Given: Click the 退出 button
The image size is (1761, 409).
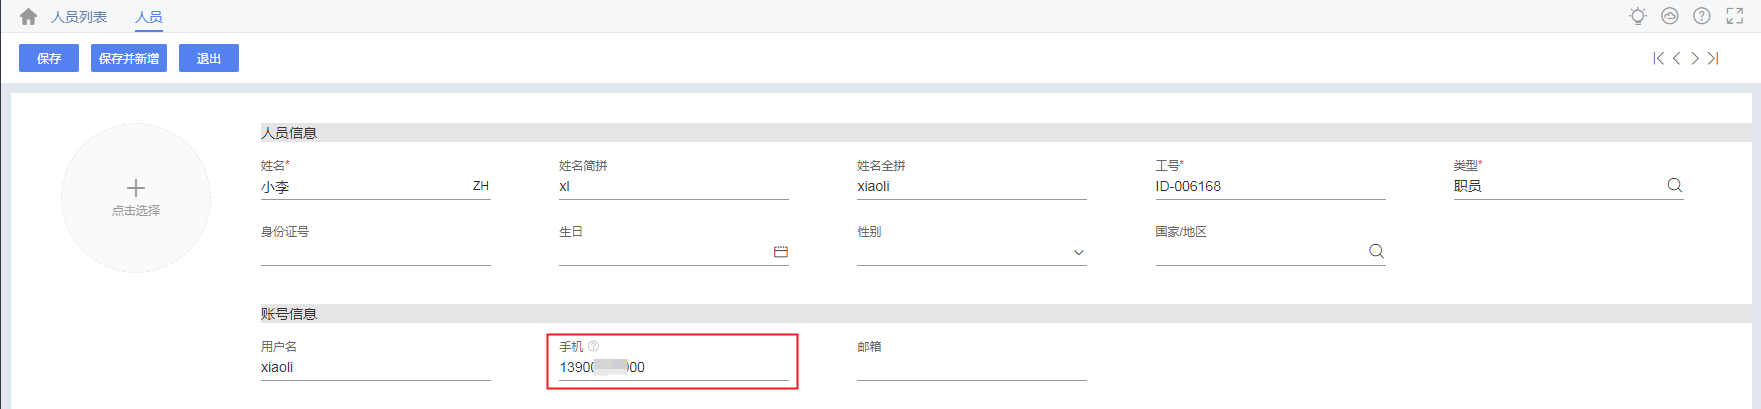Looking at the screenshot, I should 209,59.
